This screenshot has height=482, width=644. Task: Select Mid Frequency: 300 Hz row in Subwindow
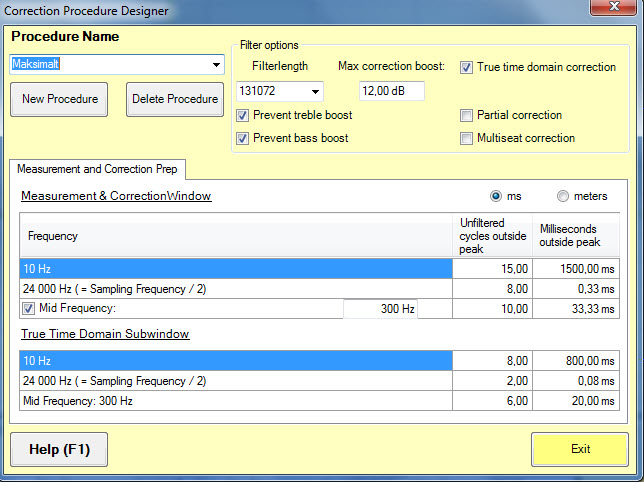(x=236, y=401)
